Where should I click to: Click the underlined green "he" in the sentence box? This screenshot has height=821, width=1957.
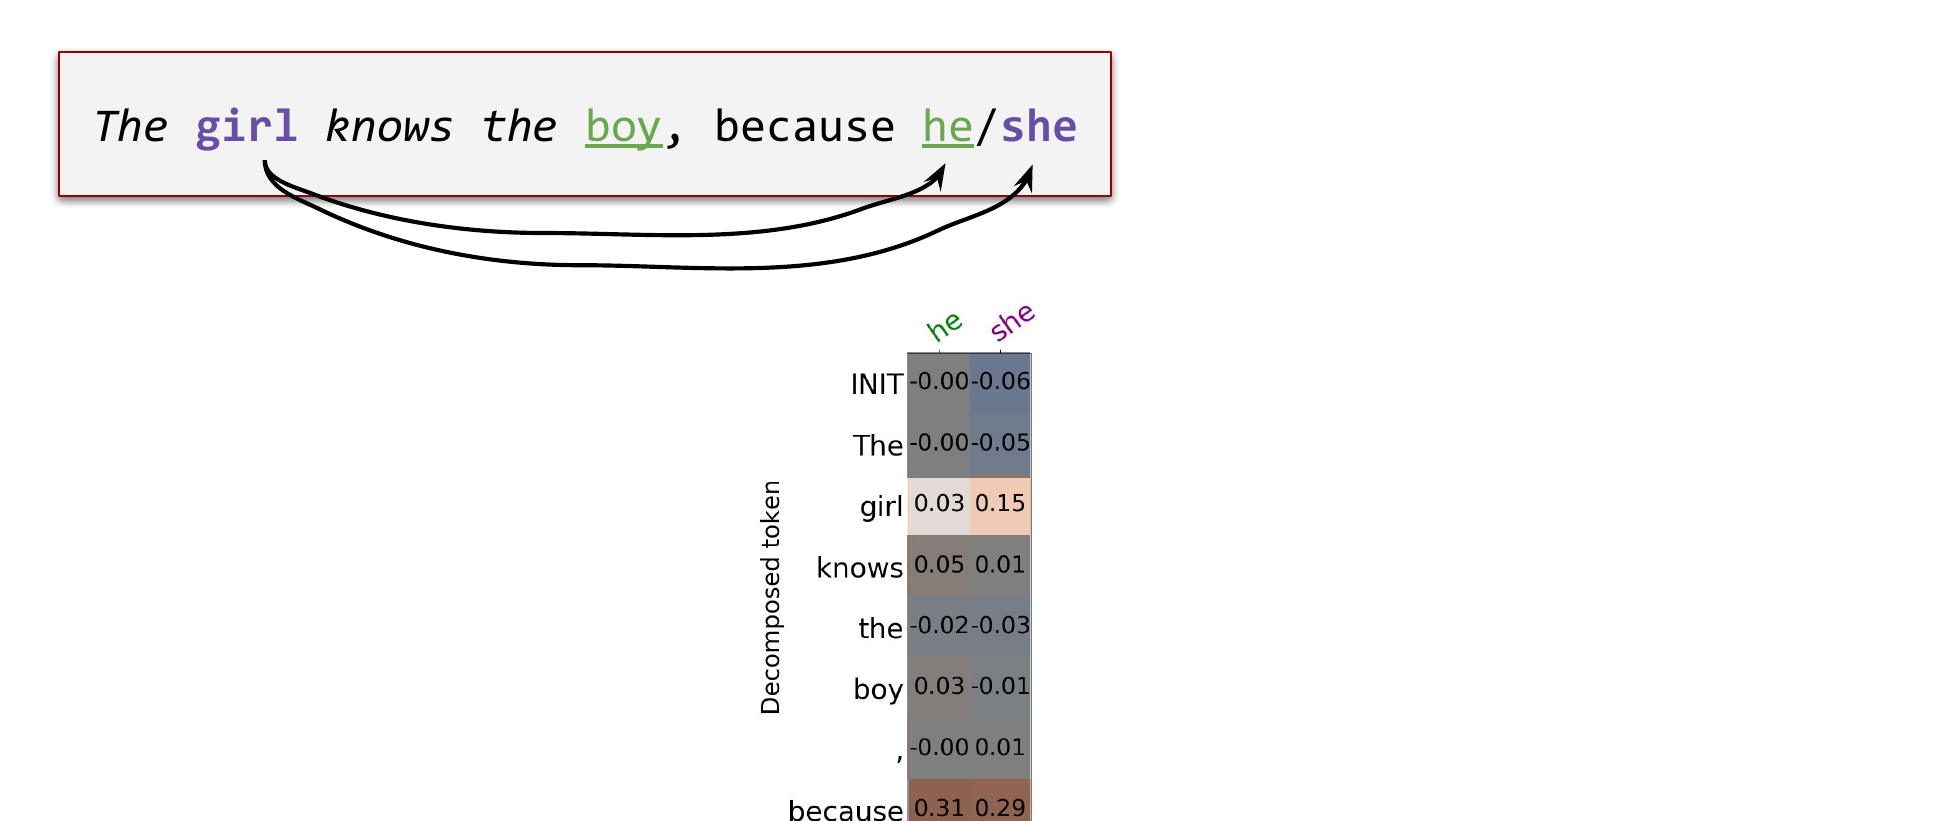click(x=947, y=127)
